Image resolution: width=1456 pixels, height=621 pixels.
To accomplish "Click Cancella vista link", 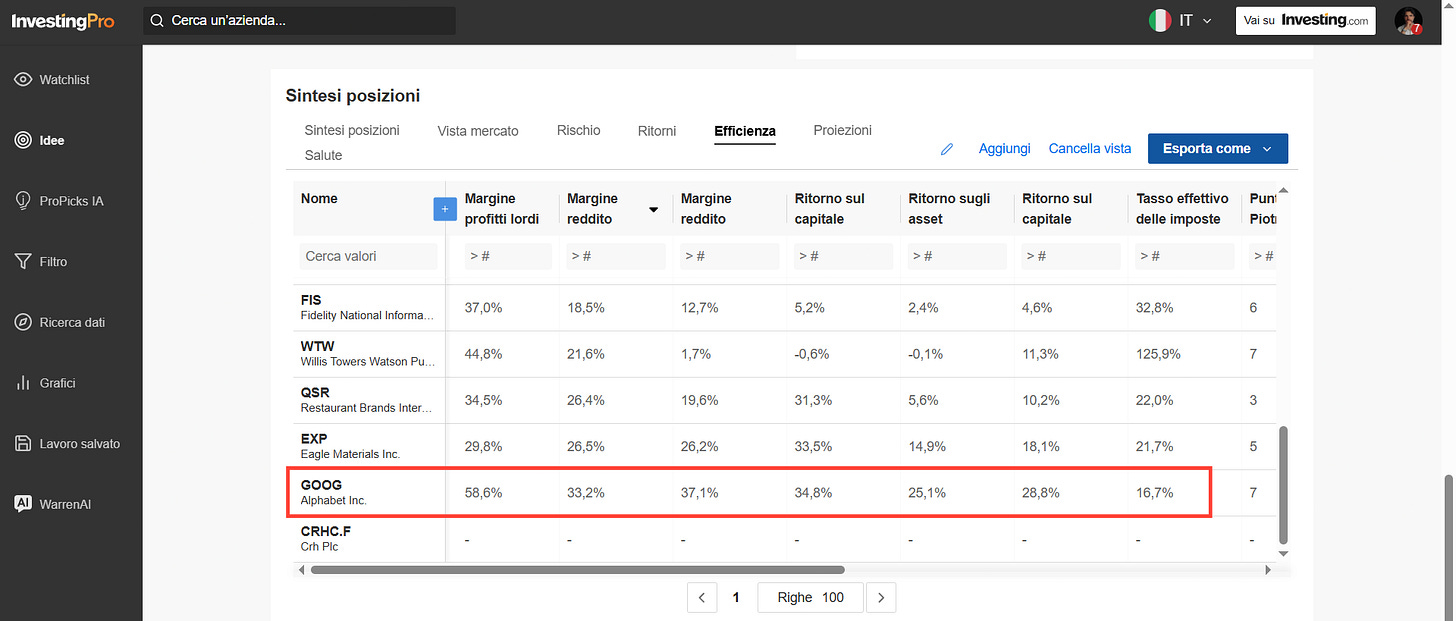I will pyautogui.click(x=1090, y=148).
